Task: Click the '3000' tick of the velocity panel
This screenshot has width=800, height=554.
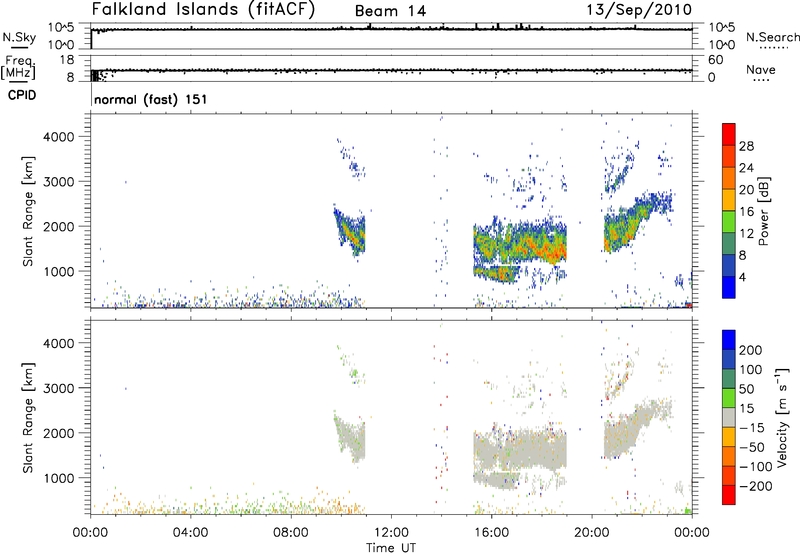Action: pyautogui.click(x=59, y=388)
